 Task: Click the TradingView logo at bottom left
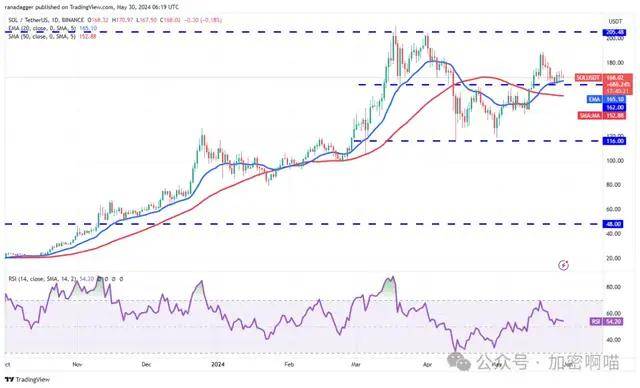28,379
